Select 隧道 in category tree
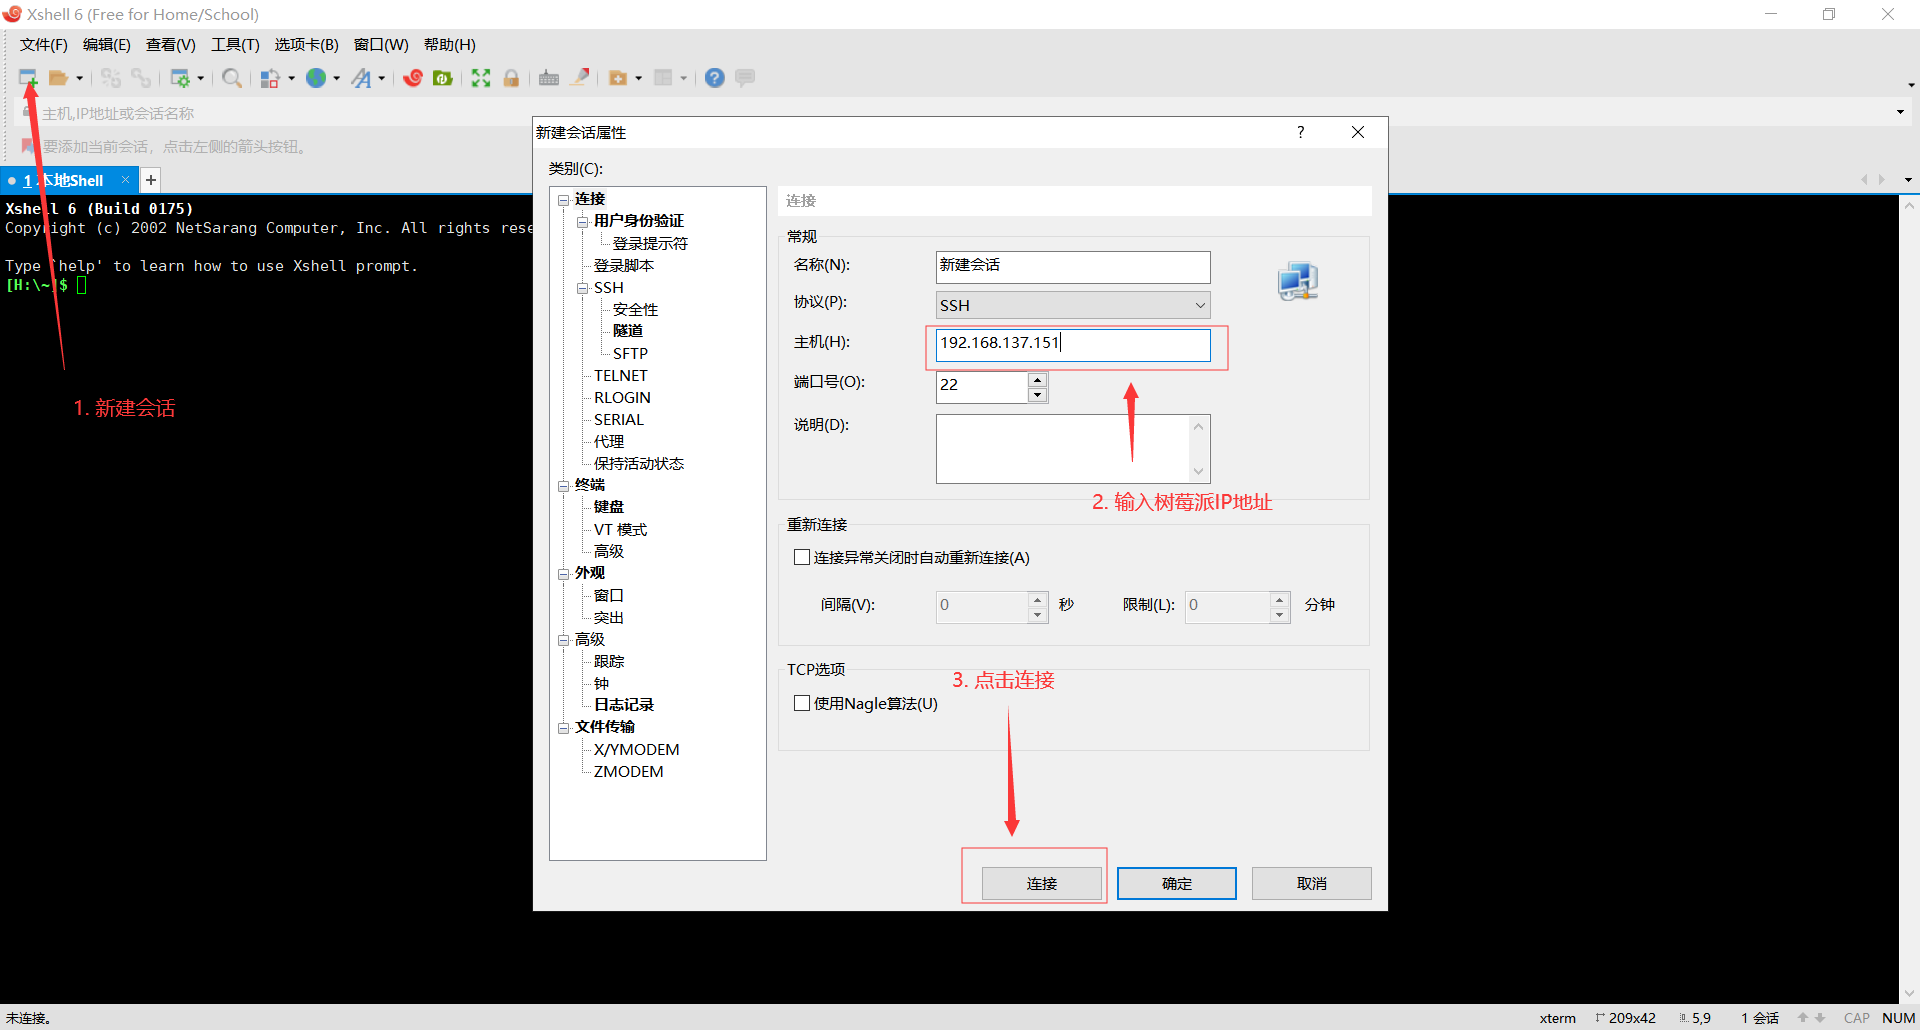1920x1030 pixels. [628, 331]
